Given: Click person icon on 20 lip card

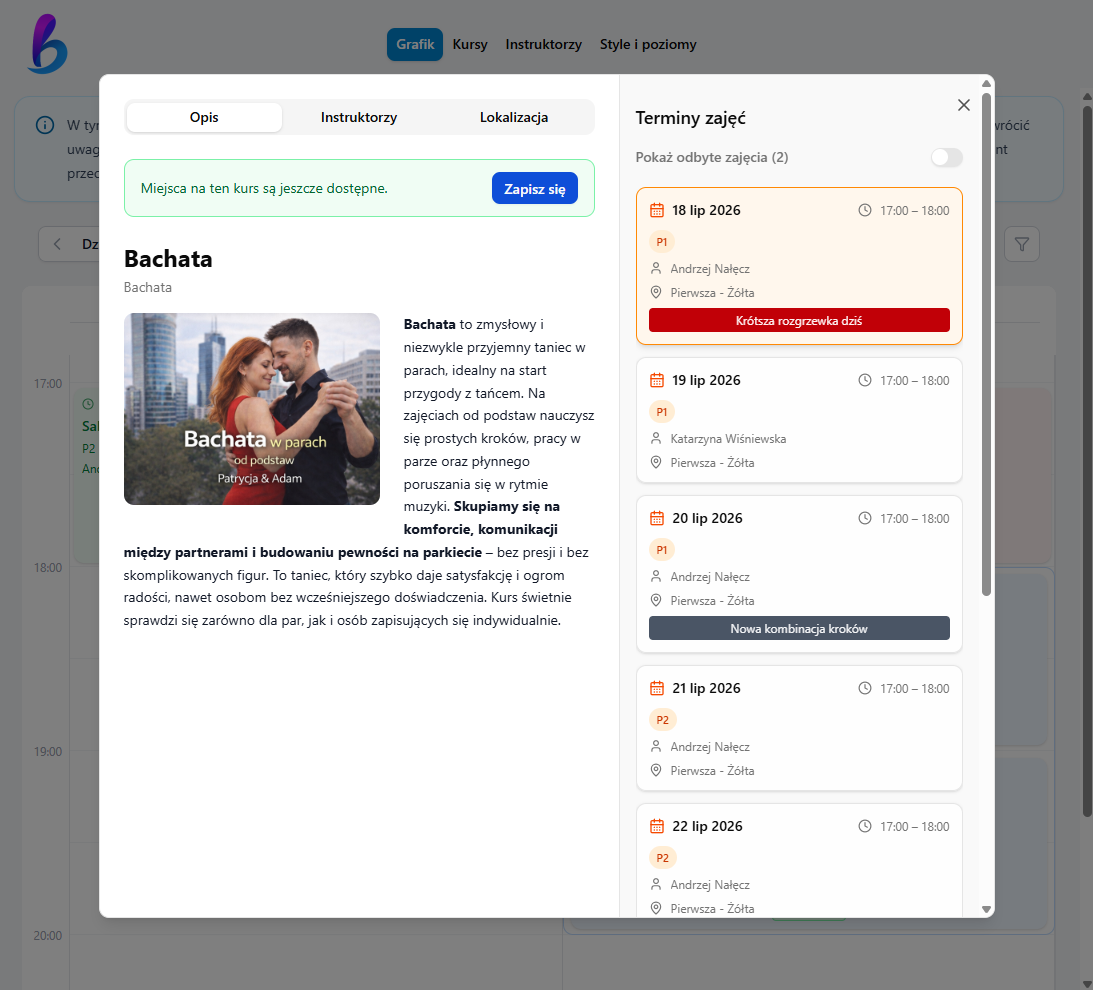Looking at the screenshot, I should coord(656,577).
